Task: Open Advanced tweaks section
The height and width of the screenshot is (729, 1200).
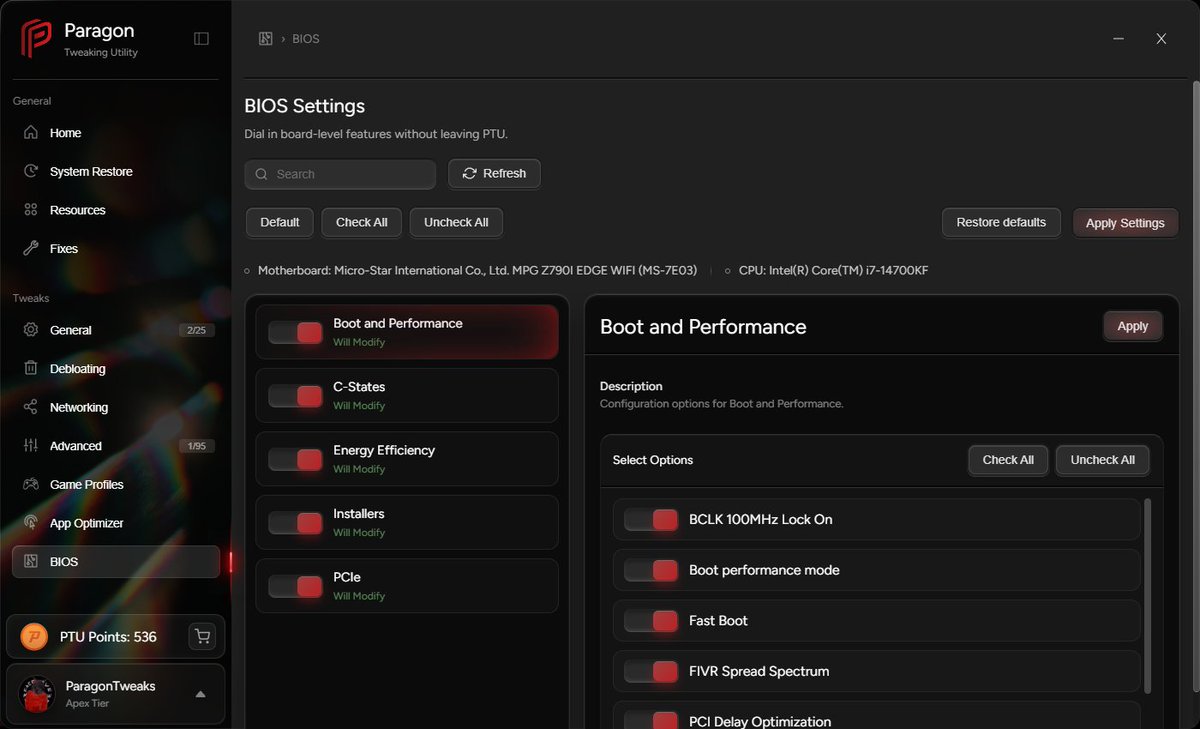Action: click(x=116, y=446)
